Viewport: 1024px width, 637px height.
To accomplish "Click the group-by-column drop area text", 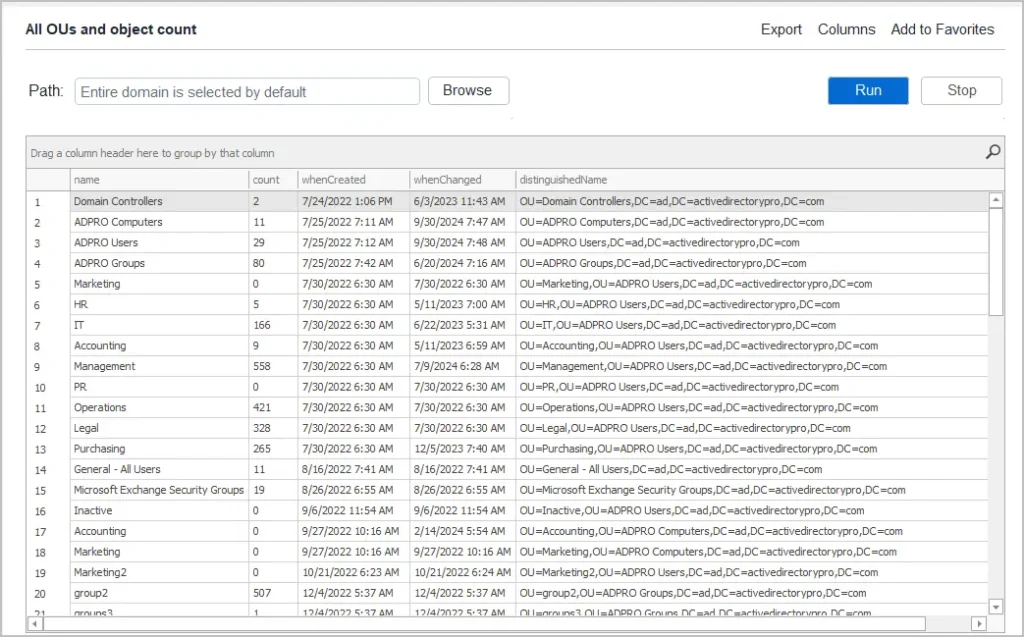I will [152, 153].
